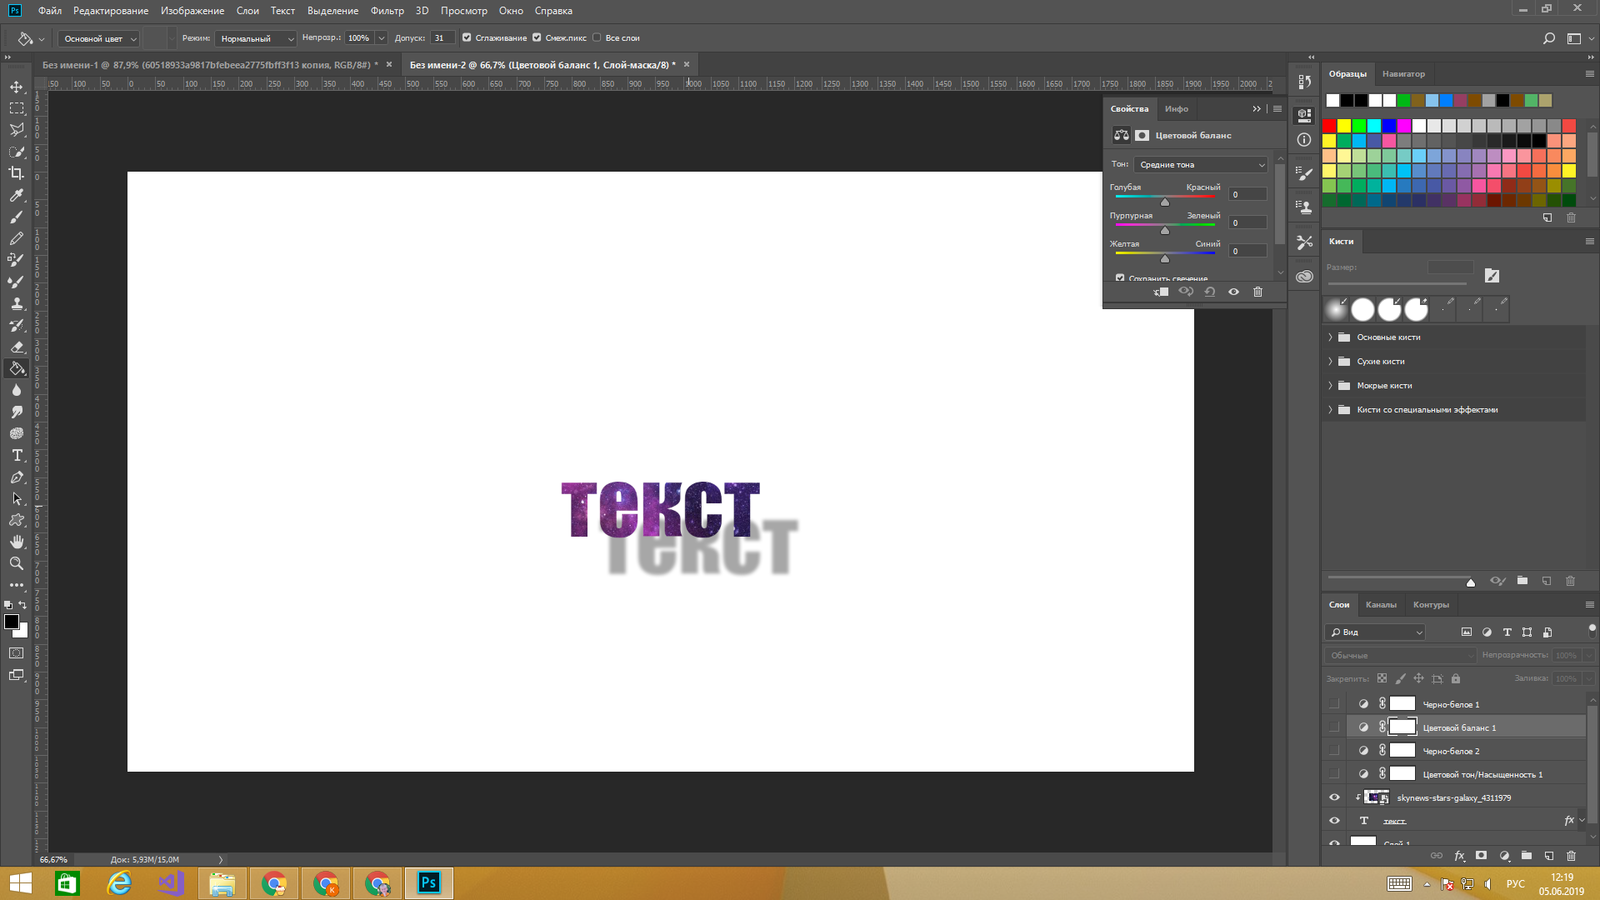Open the Фильтр menu
Viewport: 1600px width, 900px height.
[x=387, y=10]
